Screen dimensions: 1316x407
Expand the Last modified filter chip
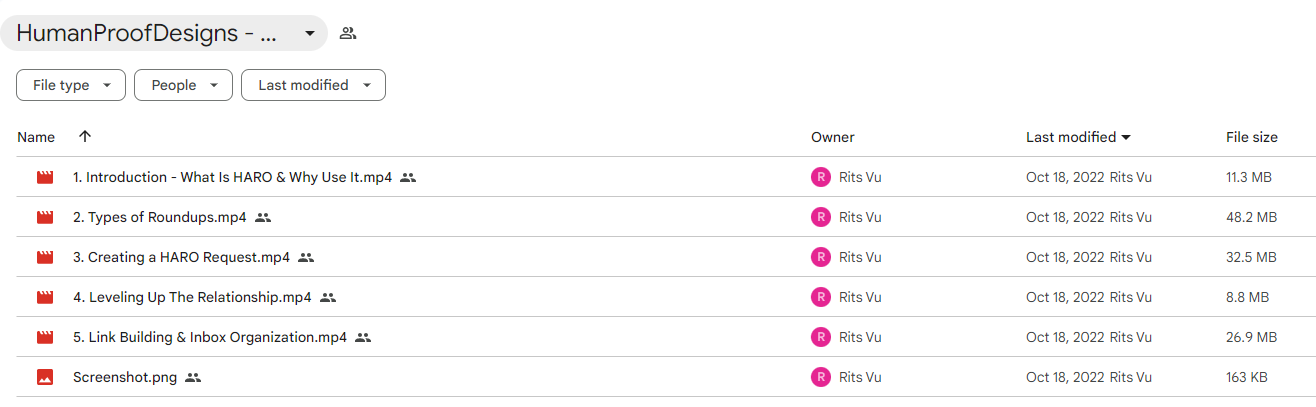click(313, 85)
